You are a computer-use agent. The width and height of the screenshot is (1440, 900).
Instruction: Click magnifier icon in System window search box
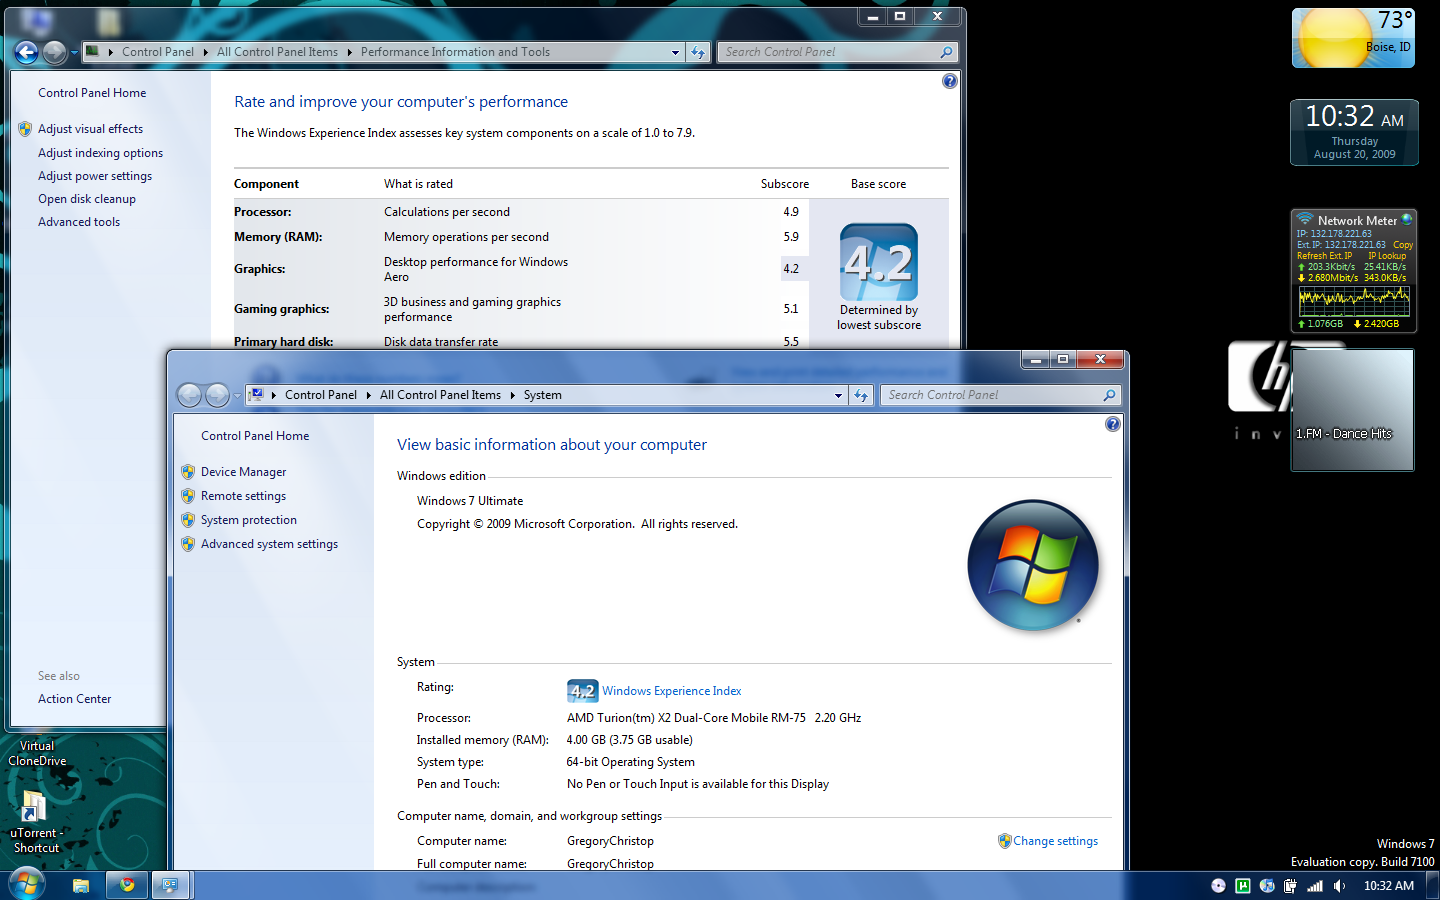coord(1109,395)
